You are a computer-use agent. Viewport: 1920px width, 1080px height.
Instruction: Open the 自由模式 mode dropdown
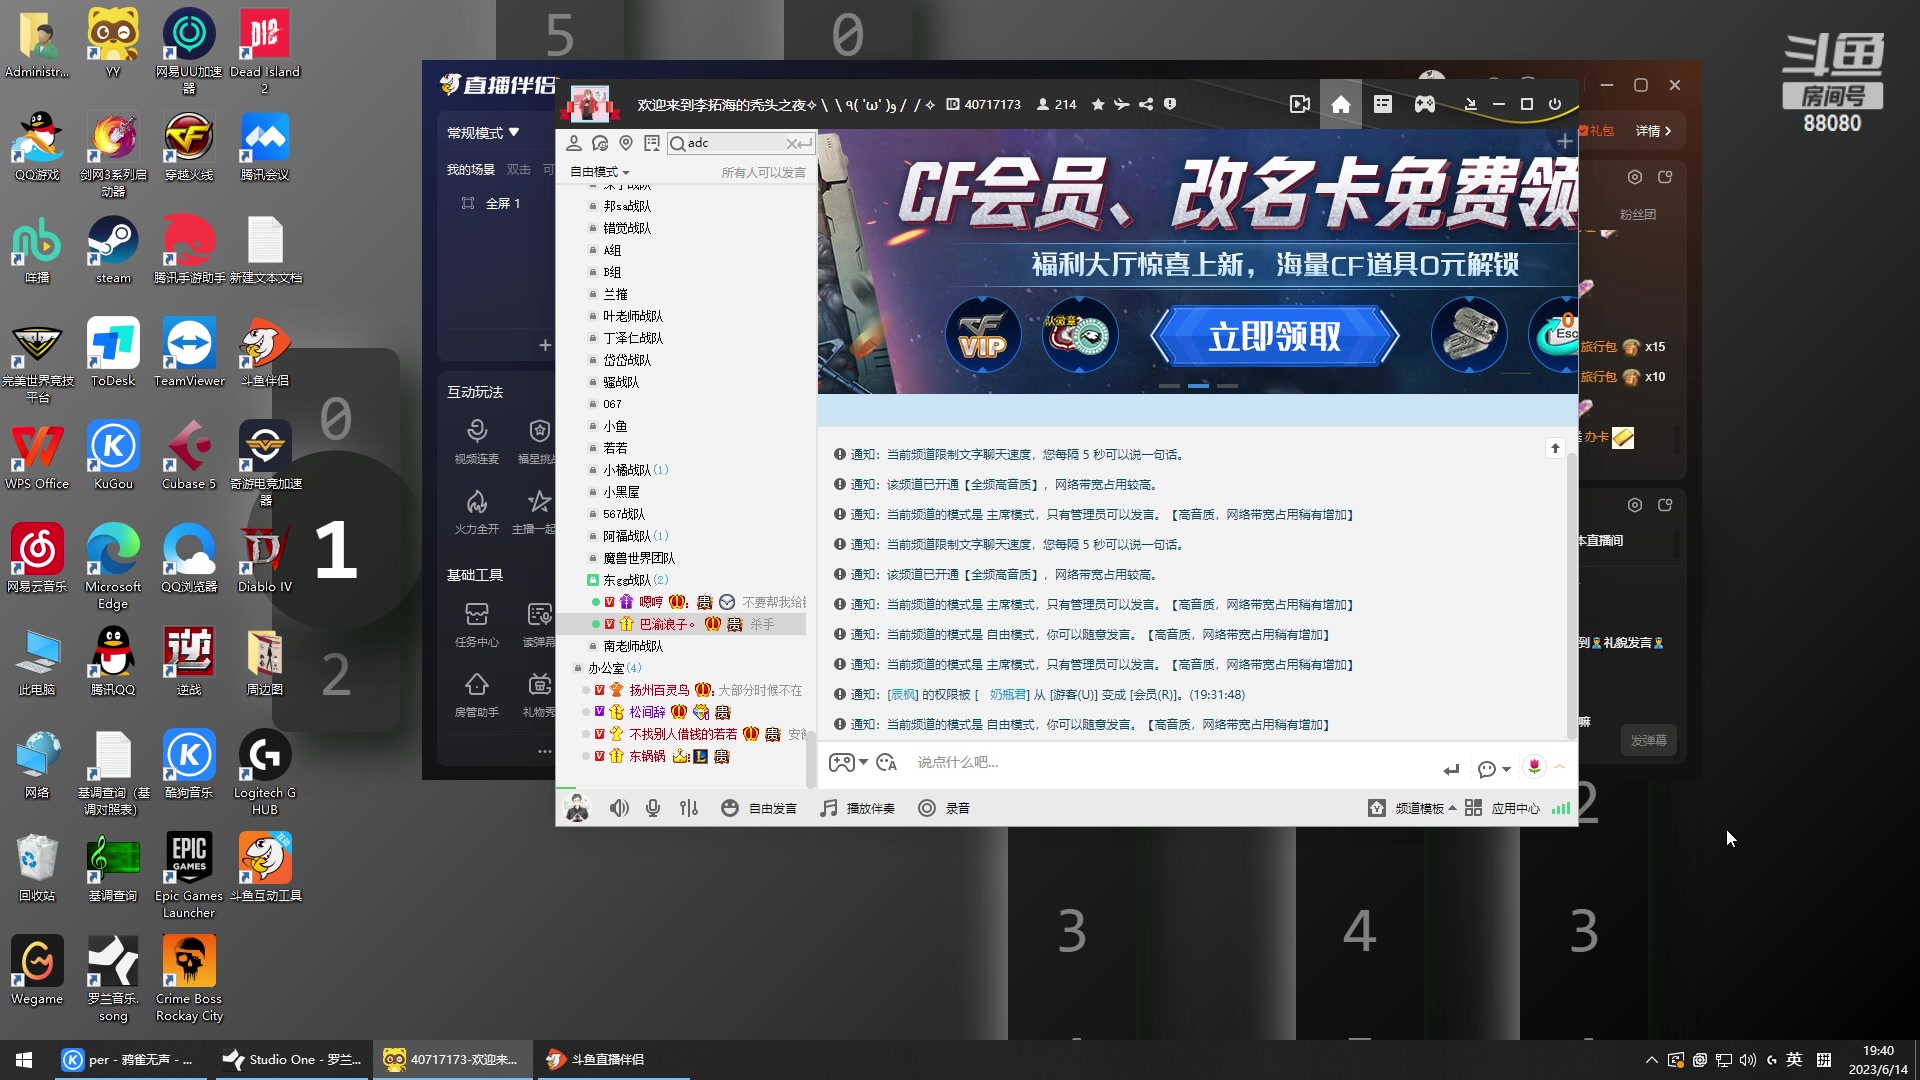tap(597, 171)
